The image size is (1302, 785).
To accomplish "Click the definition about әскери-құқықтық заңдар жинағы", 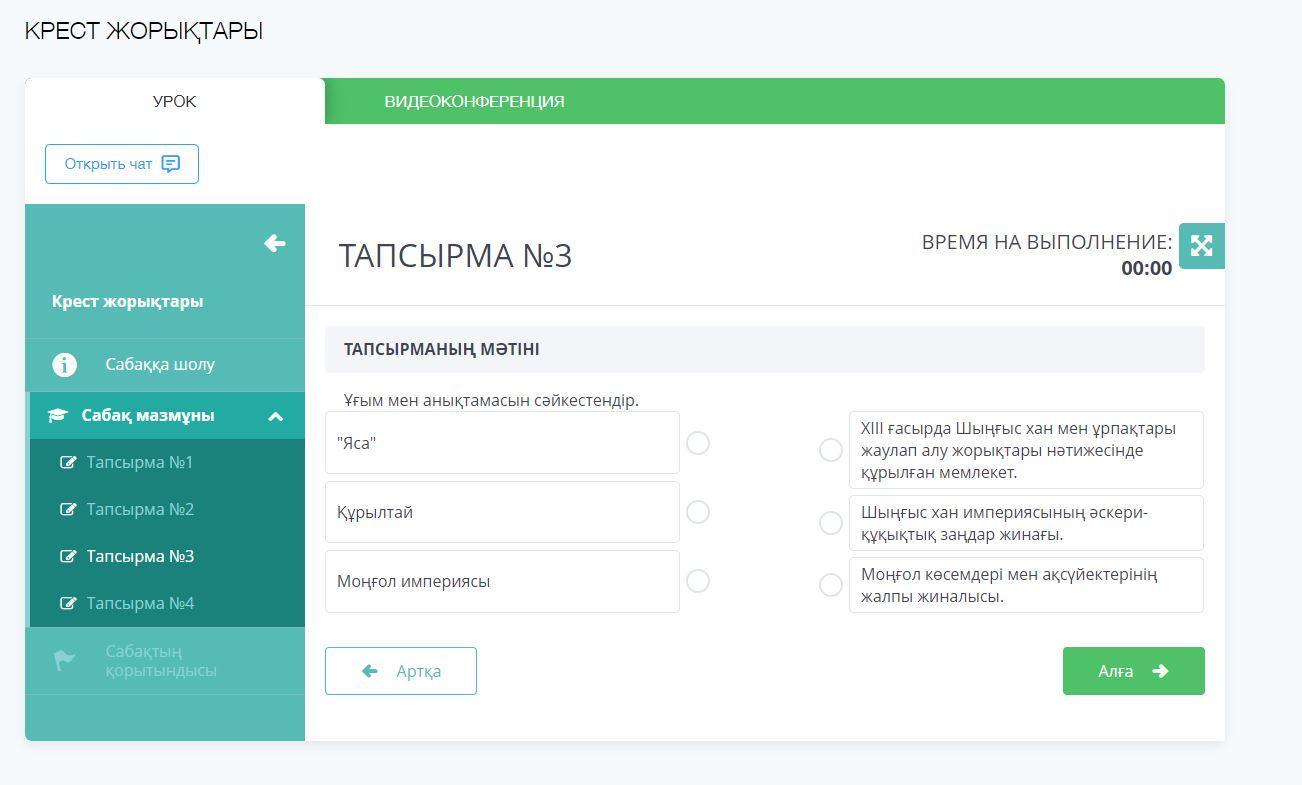I will coord(1026,523).
